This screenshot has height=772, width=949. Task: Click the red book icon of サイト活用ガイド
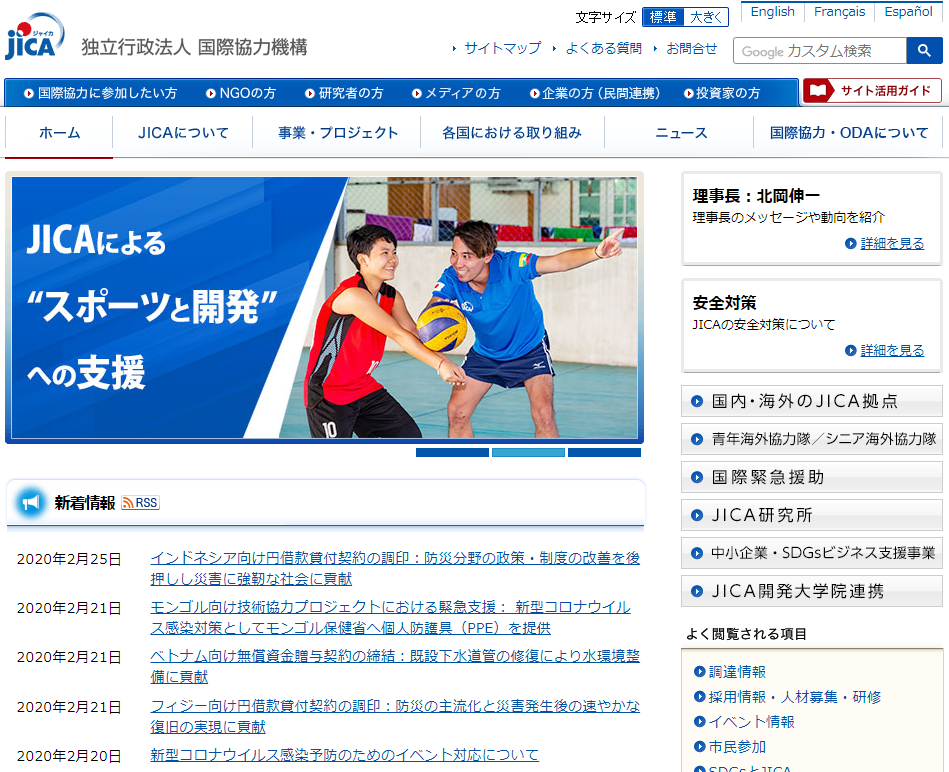pos(818,91)
